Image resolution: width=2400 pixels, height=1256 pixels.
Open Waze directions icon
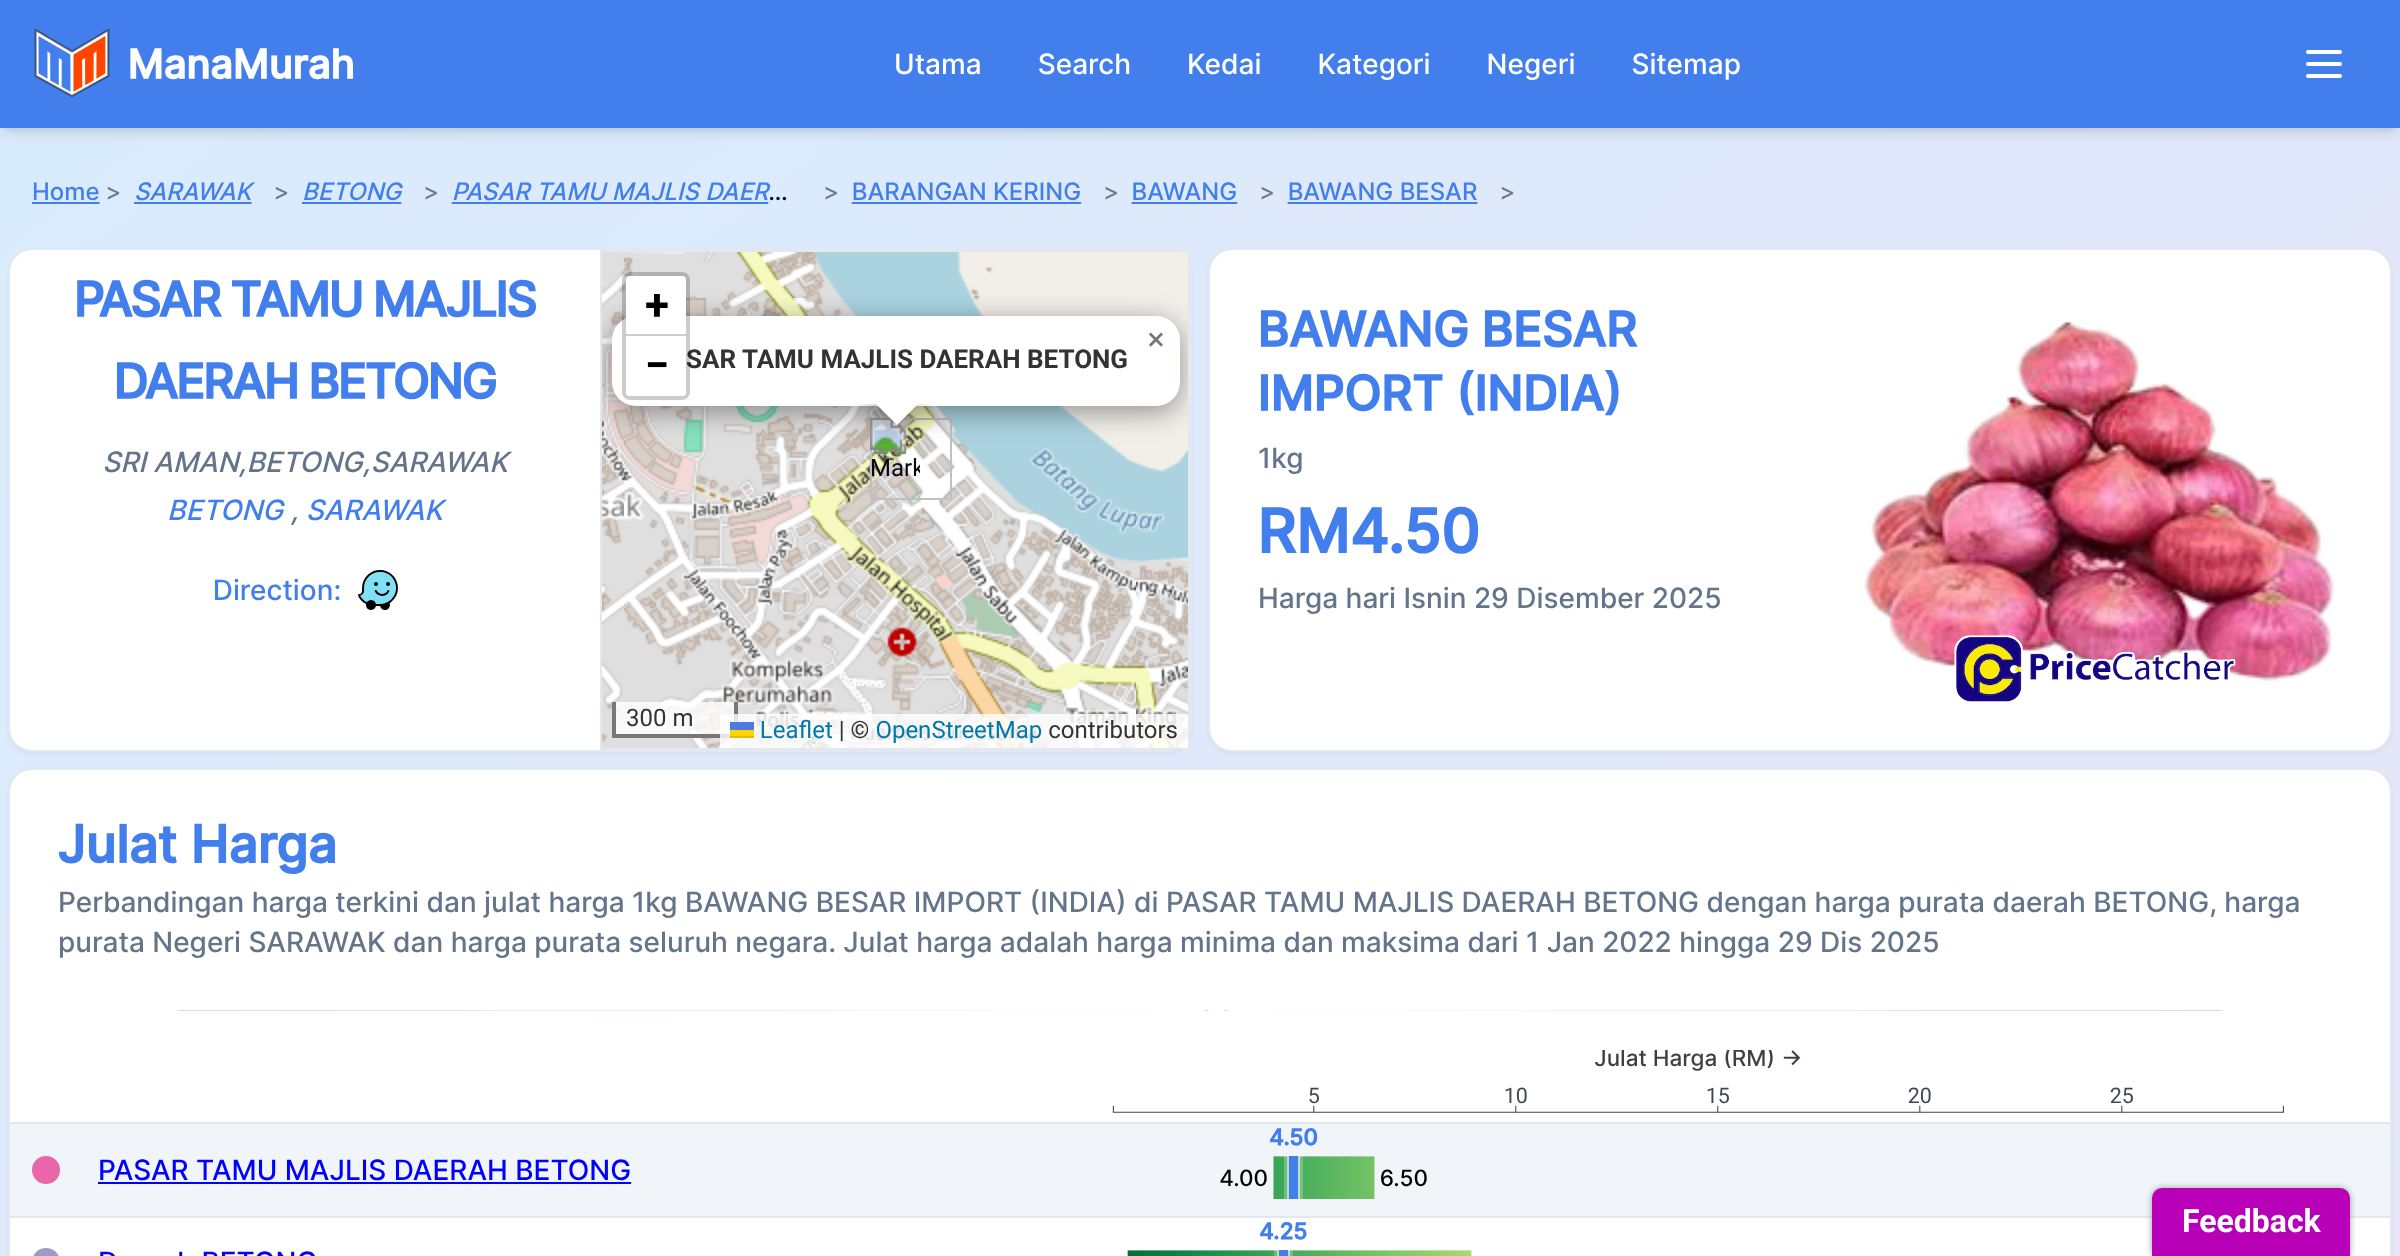(378, 590)
